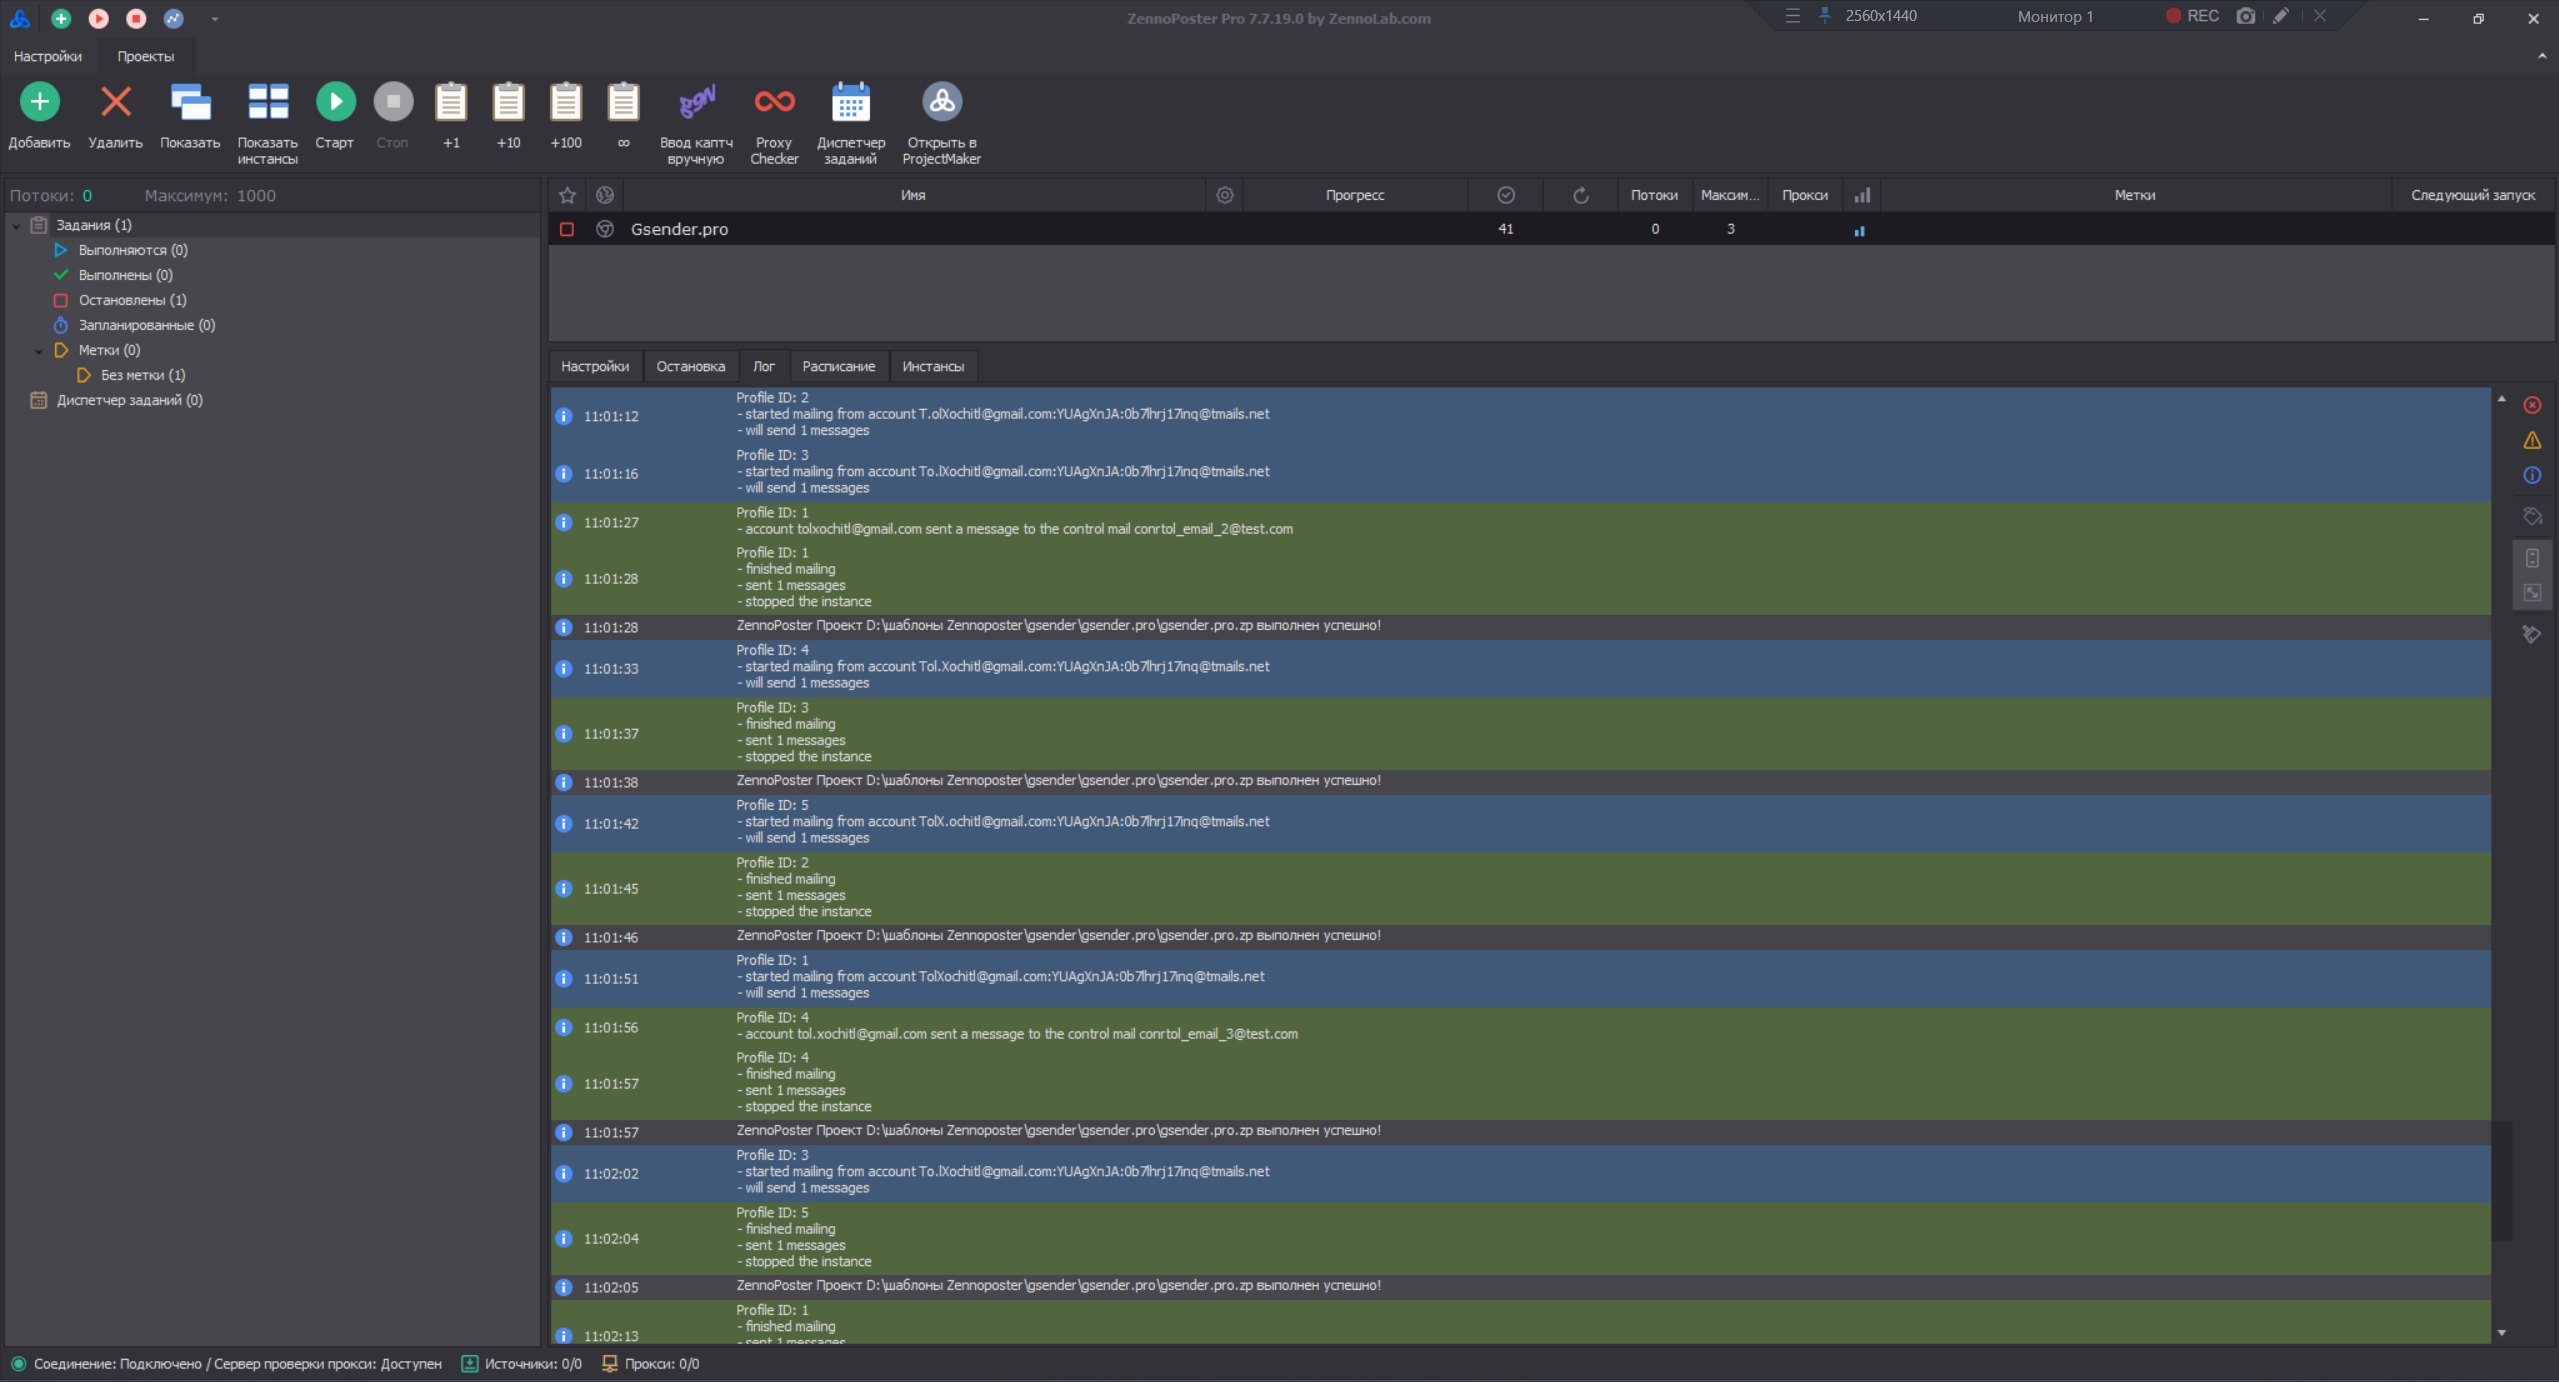This screenshot has width=2559, height=1382.
Task: Click quick-access red stop icon in title bar
Action: tap(136, 18)
